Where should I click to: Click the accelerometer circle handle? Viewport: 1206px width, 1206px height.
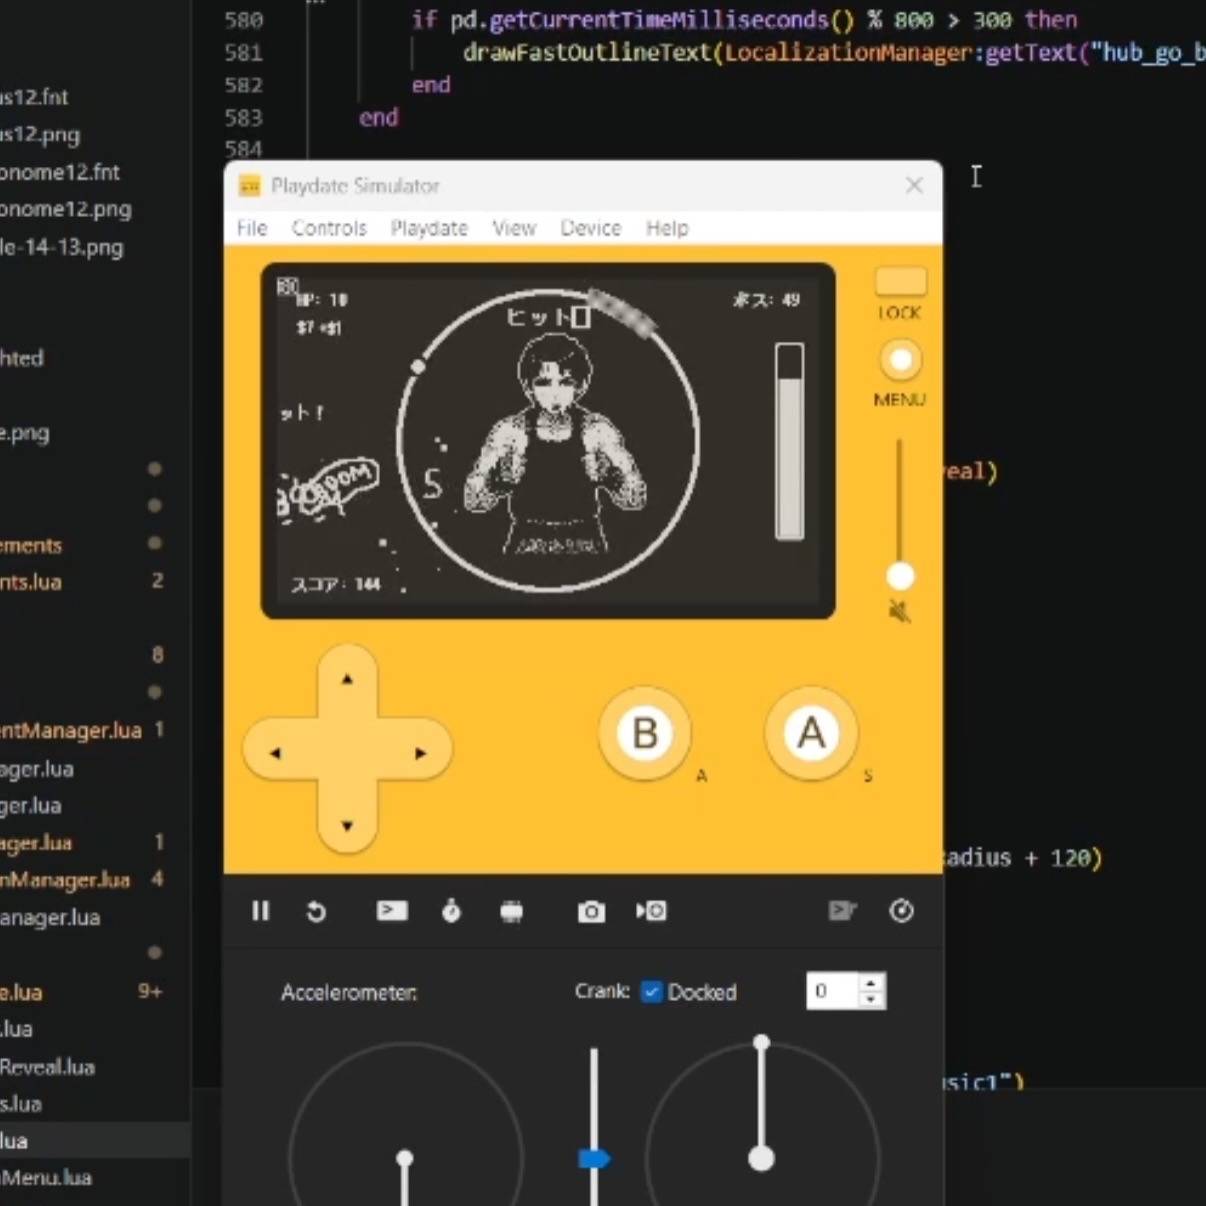(404, 1158)
